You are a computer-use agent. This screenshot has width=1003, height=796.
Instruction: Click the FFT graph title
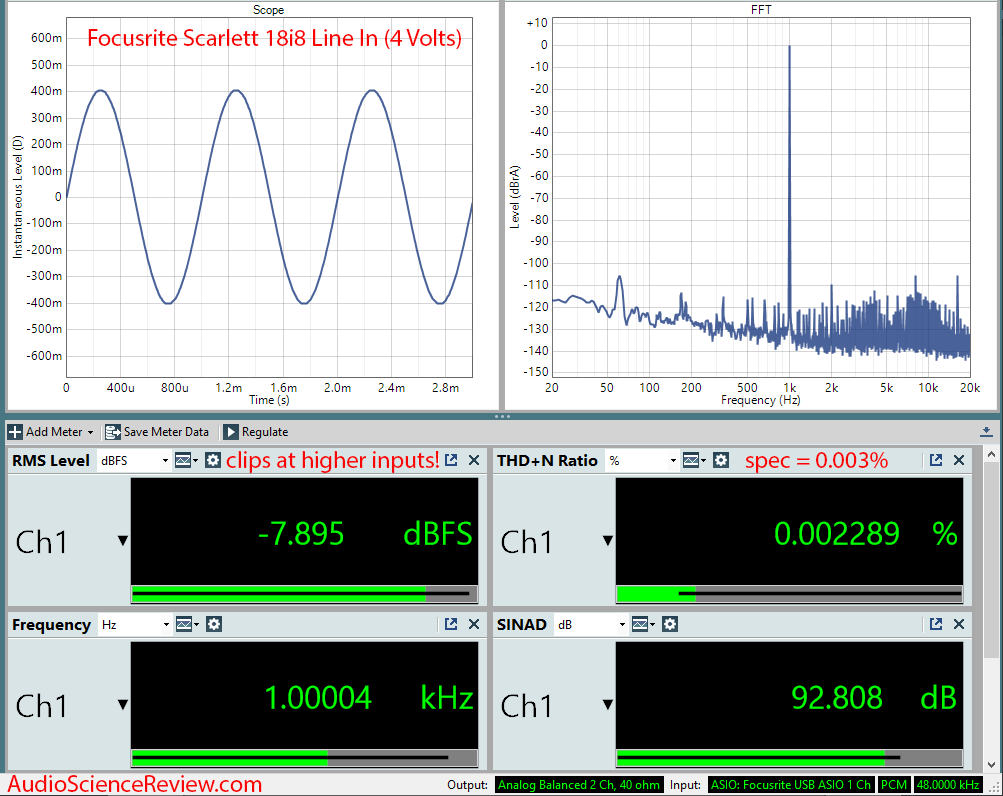coord(761,10)
